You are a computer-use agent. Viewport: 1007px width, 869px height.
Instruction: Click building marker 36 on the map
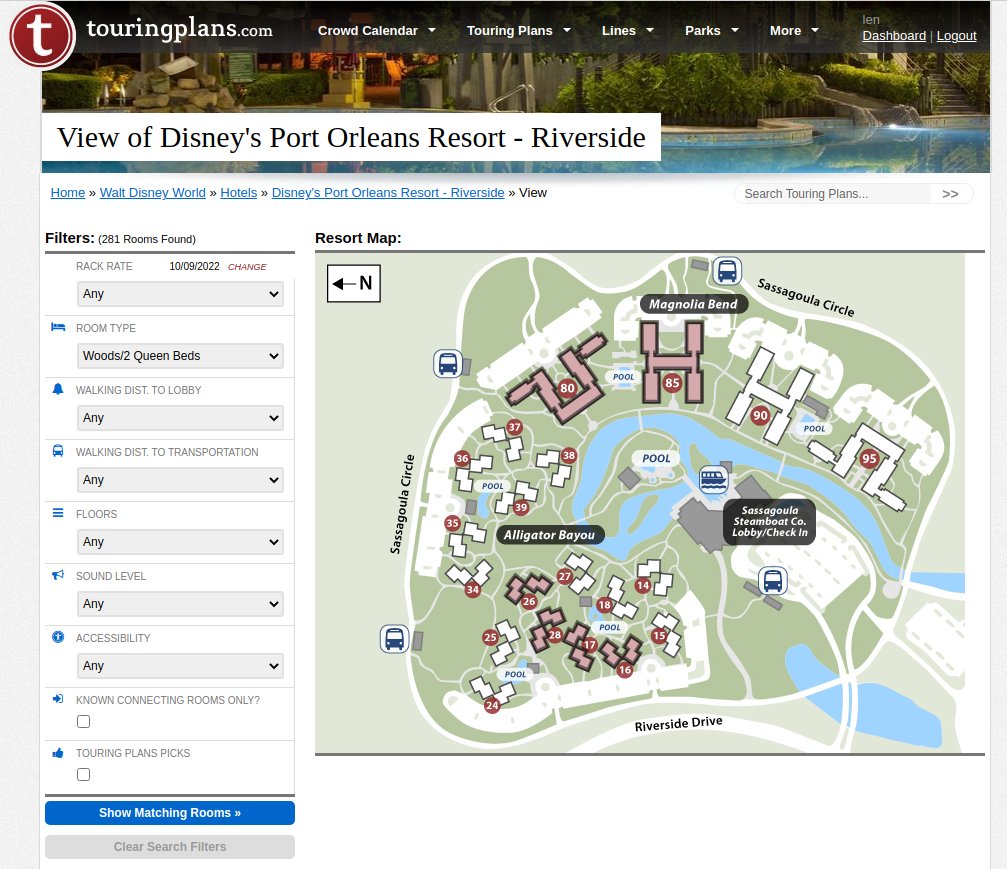[462, 459]
